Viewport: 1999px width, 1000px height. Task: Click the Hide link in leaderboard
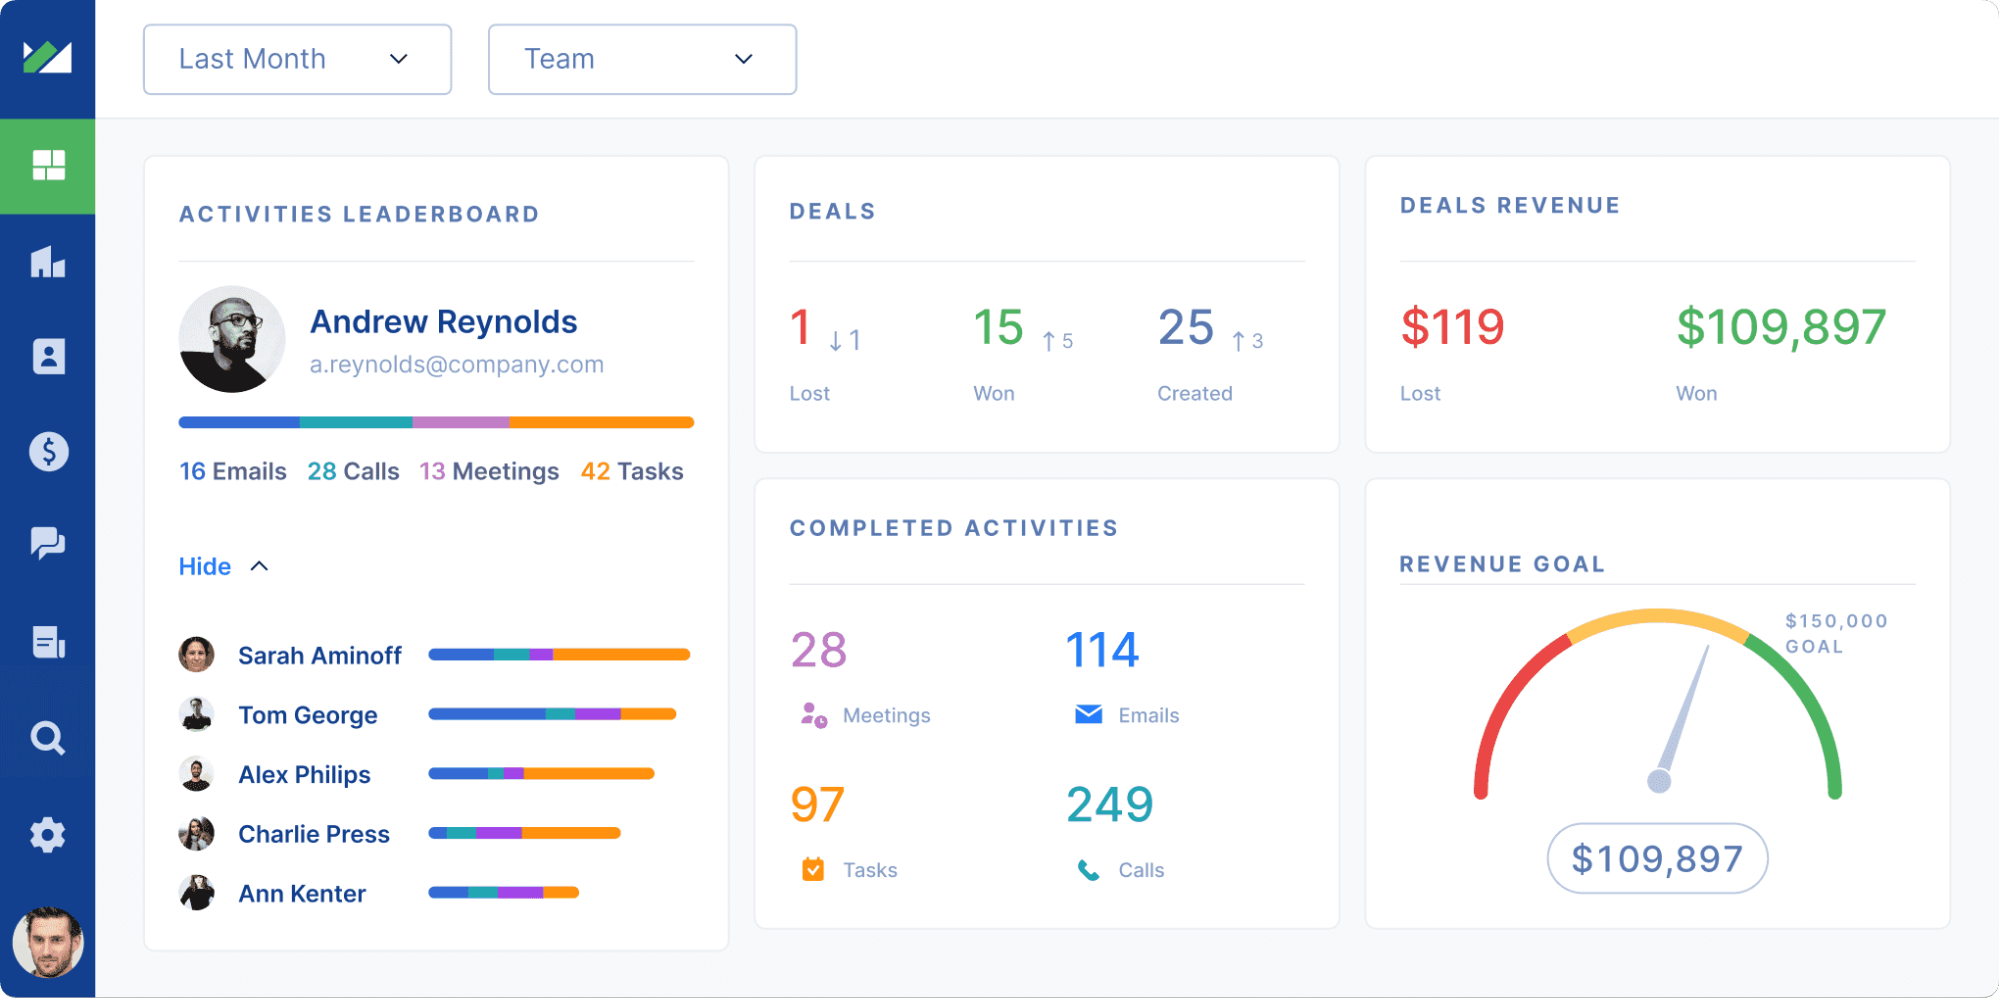(x=205, y=567)
